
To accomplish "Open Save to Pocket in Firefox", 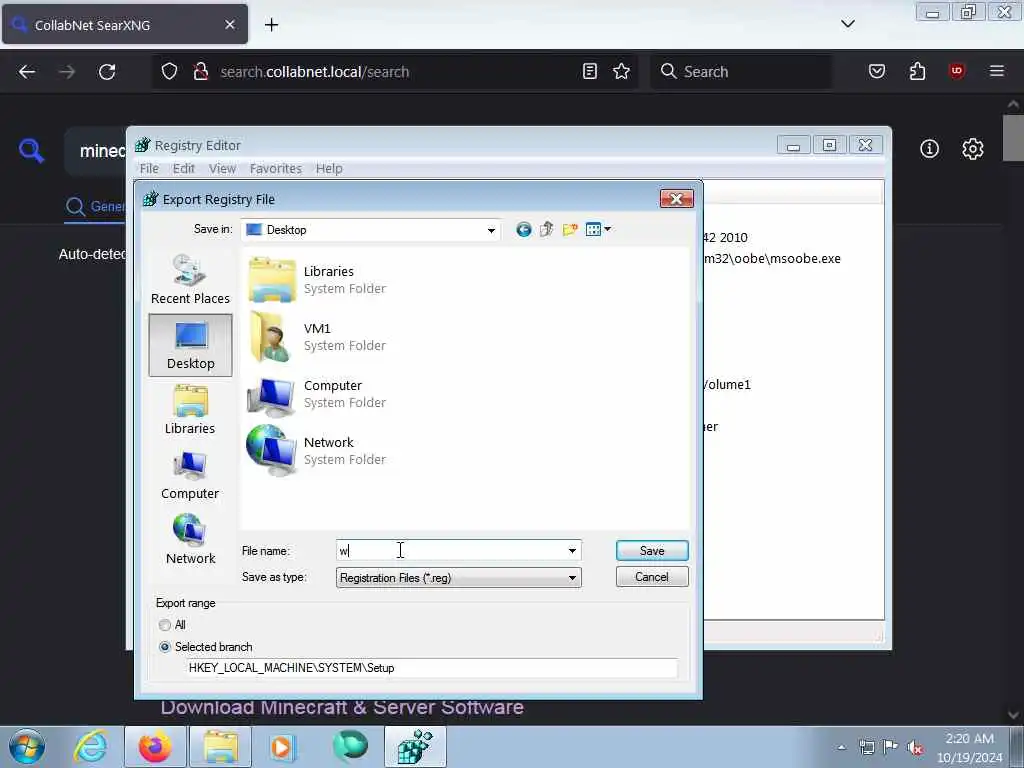I will [x=876, y=71].
